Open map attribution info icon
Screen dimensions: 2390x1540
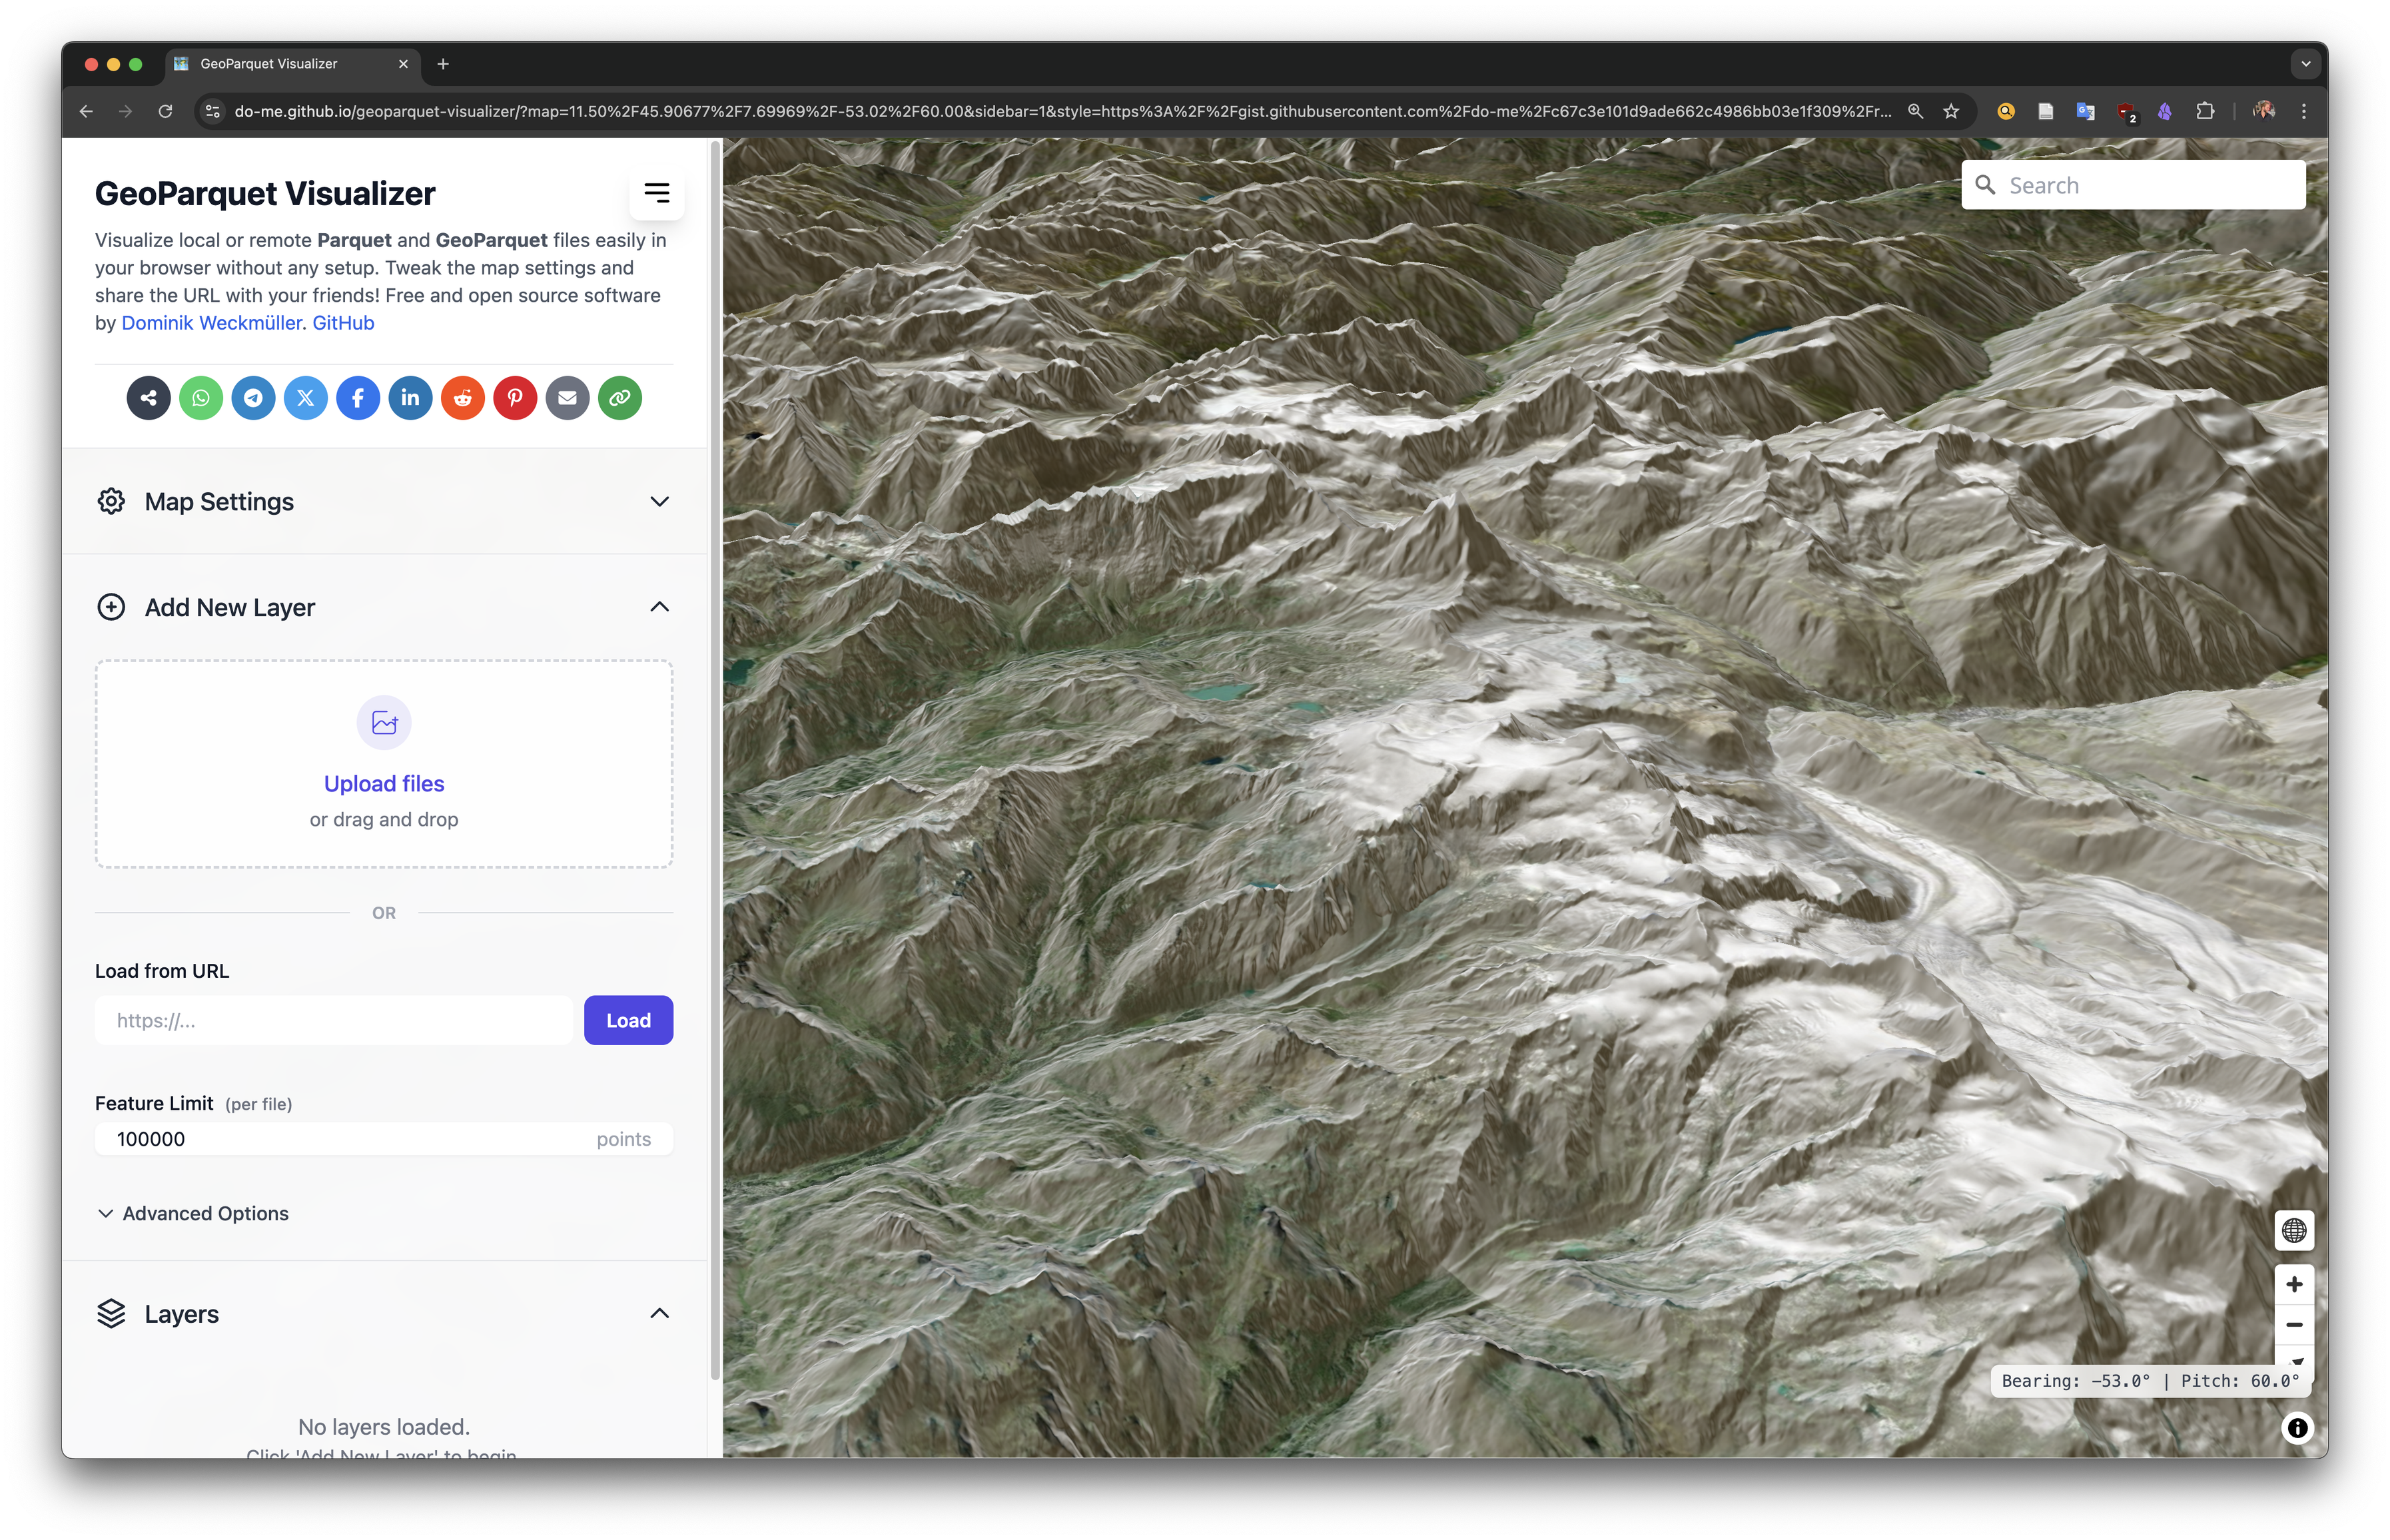(2297, 1428)
